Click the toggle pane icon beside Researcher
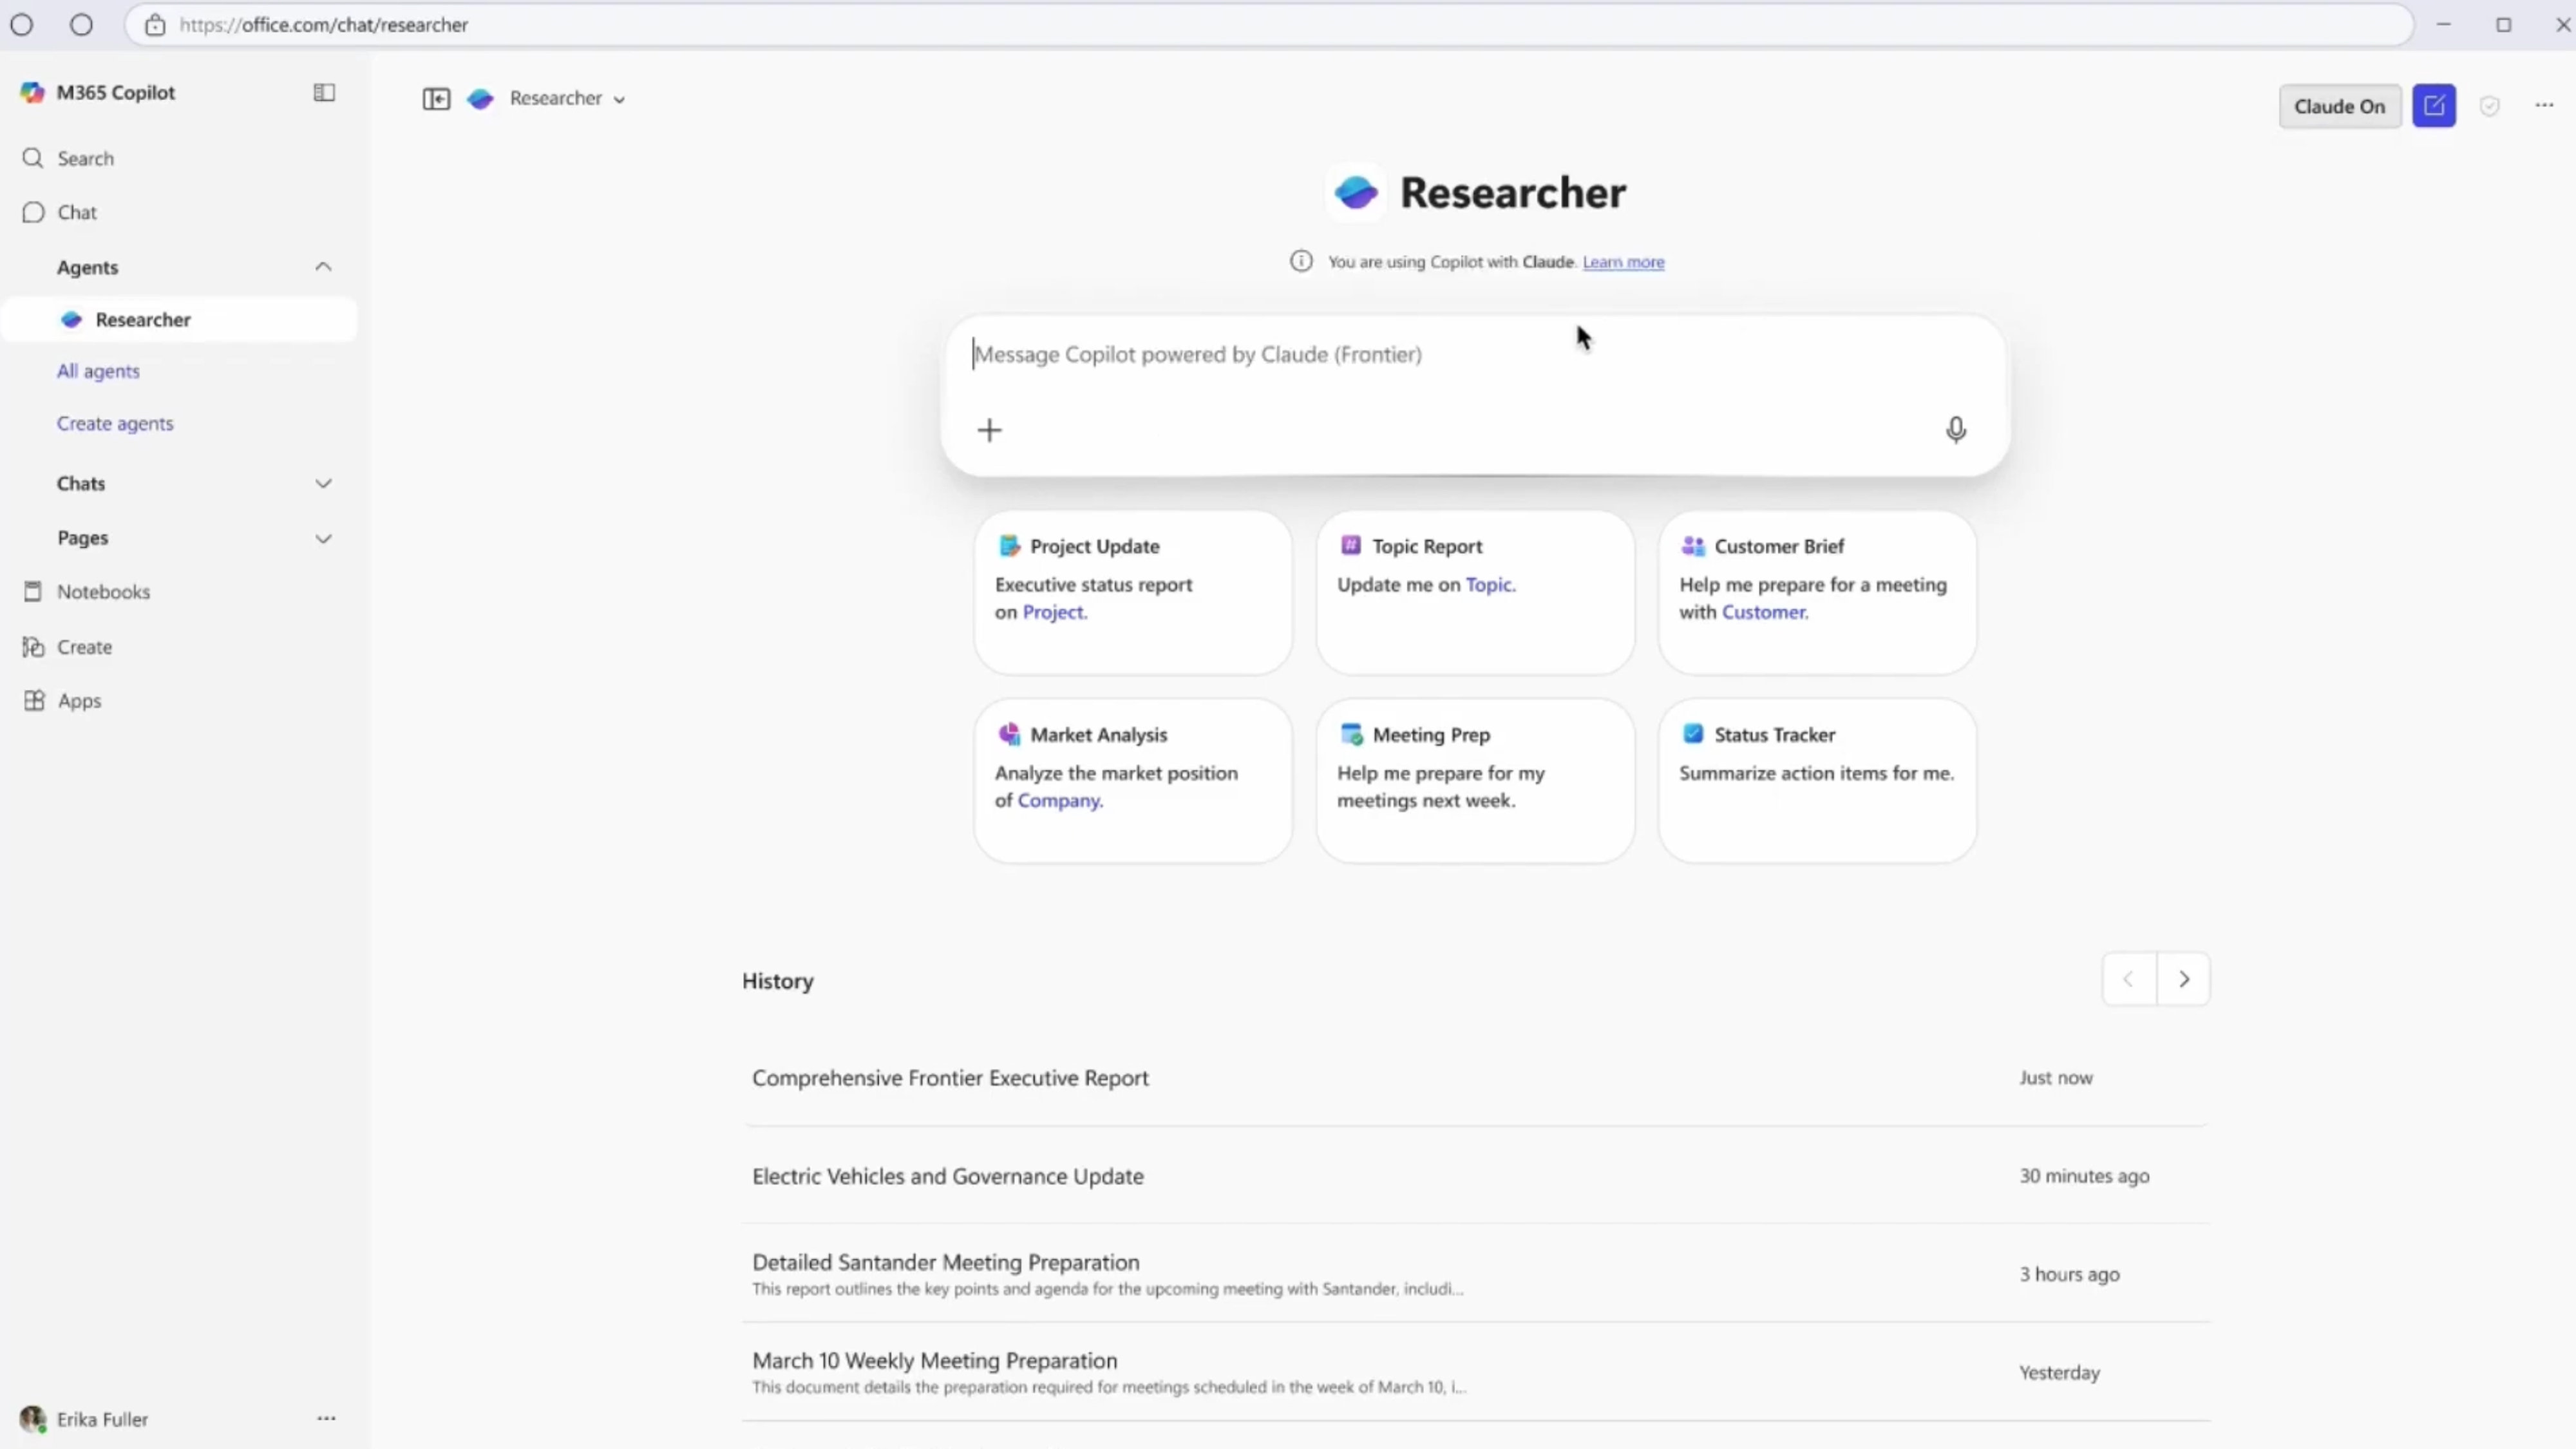Screen dimensions: 2576x1449 click(x=436, y=98)
